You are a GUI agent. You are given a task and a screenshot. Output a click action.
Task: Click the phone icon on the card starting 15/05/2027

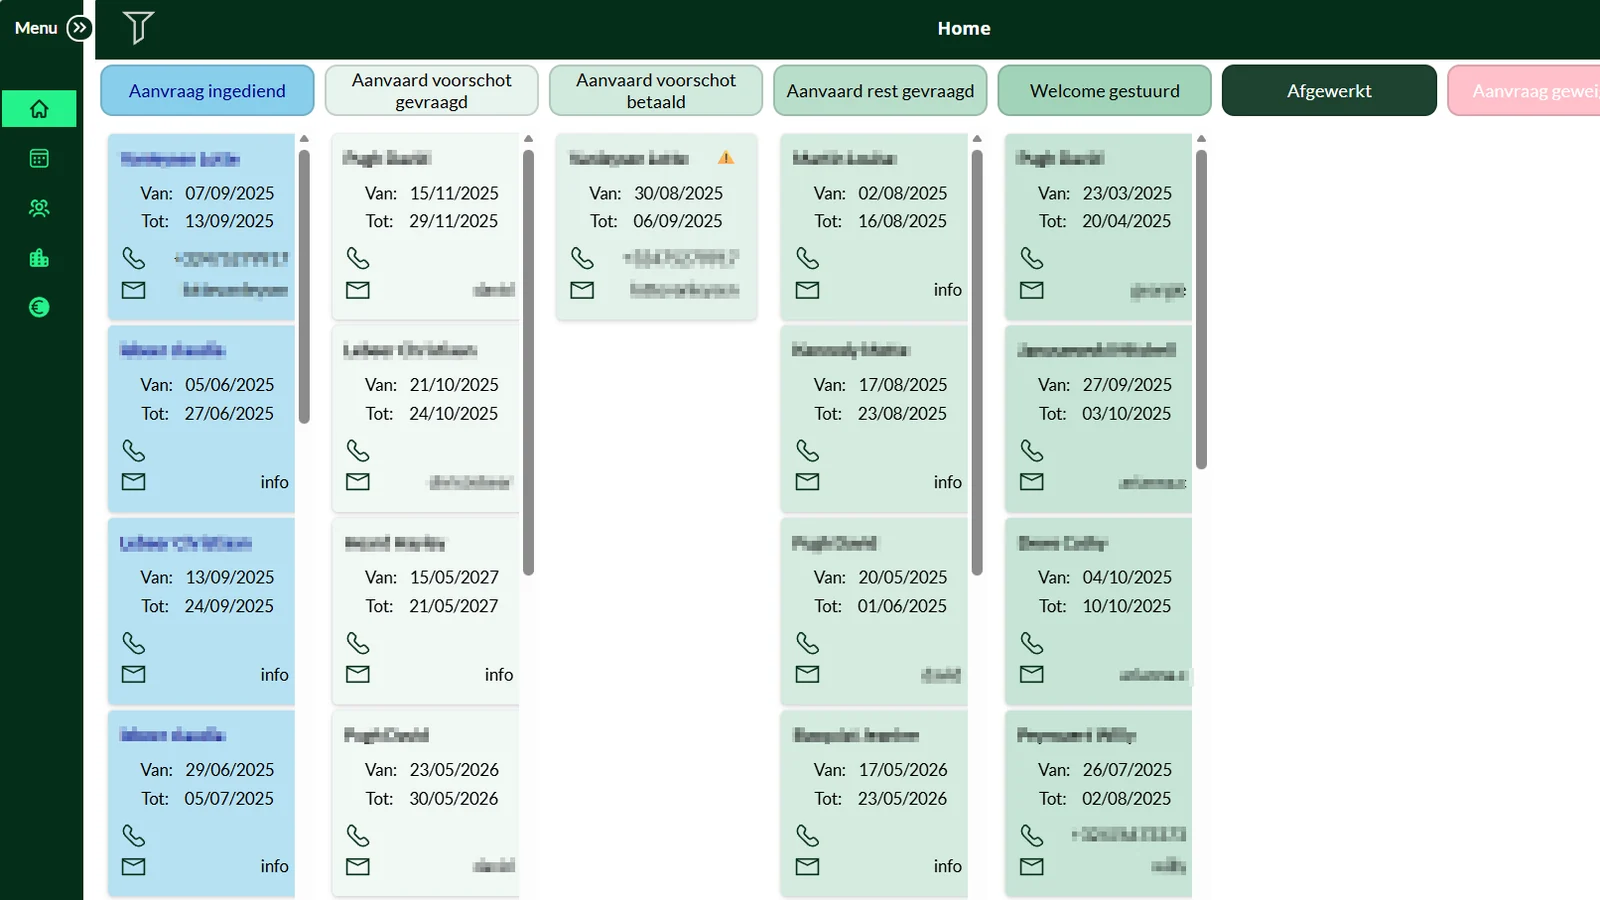357,643
